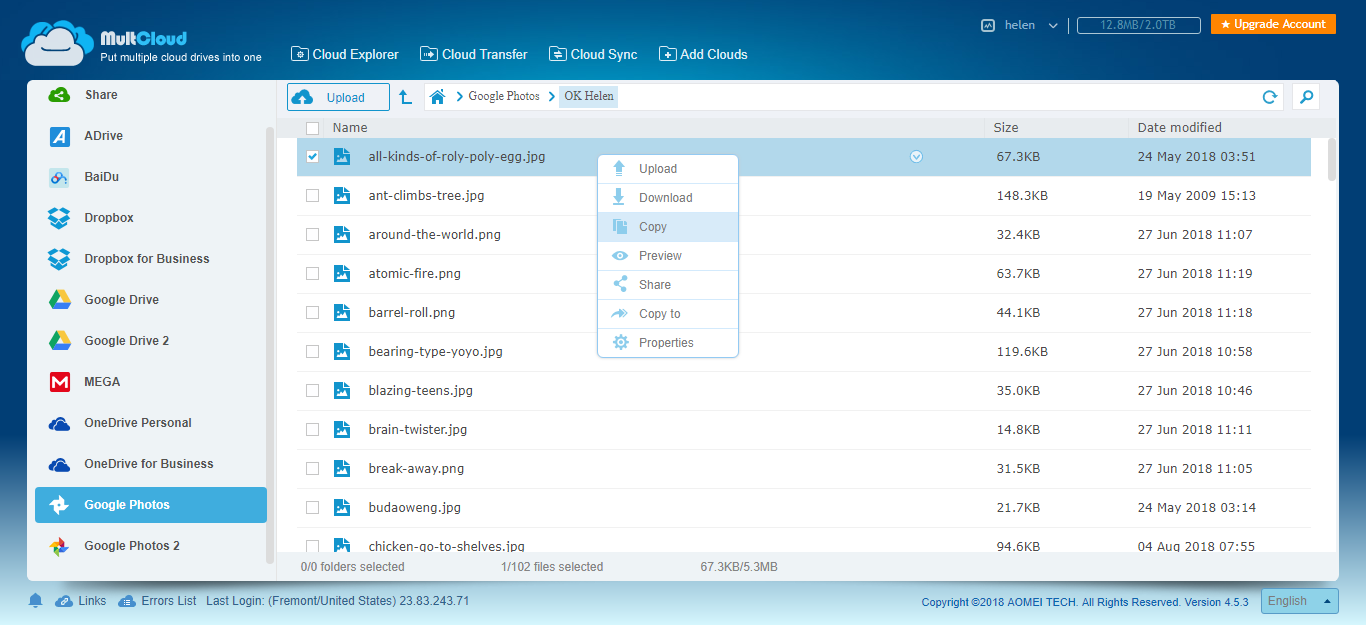This screenshot has width=1366, height=626.
Task: Click the image icon of barrel-roll.png
Action: tap(342, 312)
